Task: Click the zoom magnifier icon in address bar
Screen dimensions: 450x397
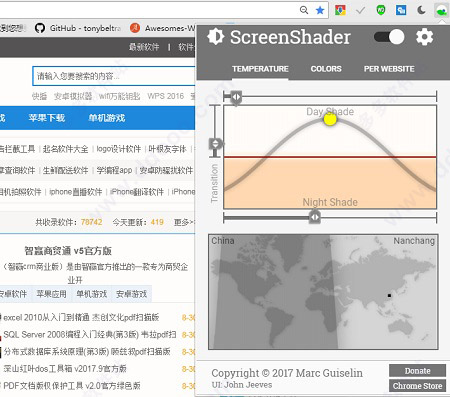Action: 304,10
